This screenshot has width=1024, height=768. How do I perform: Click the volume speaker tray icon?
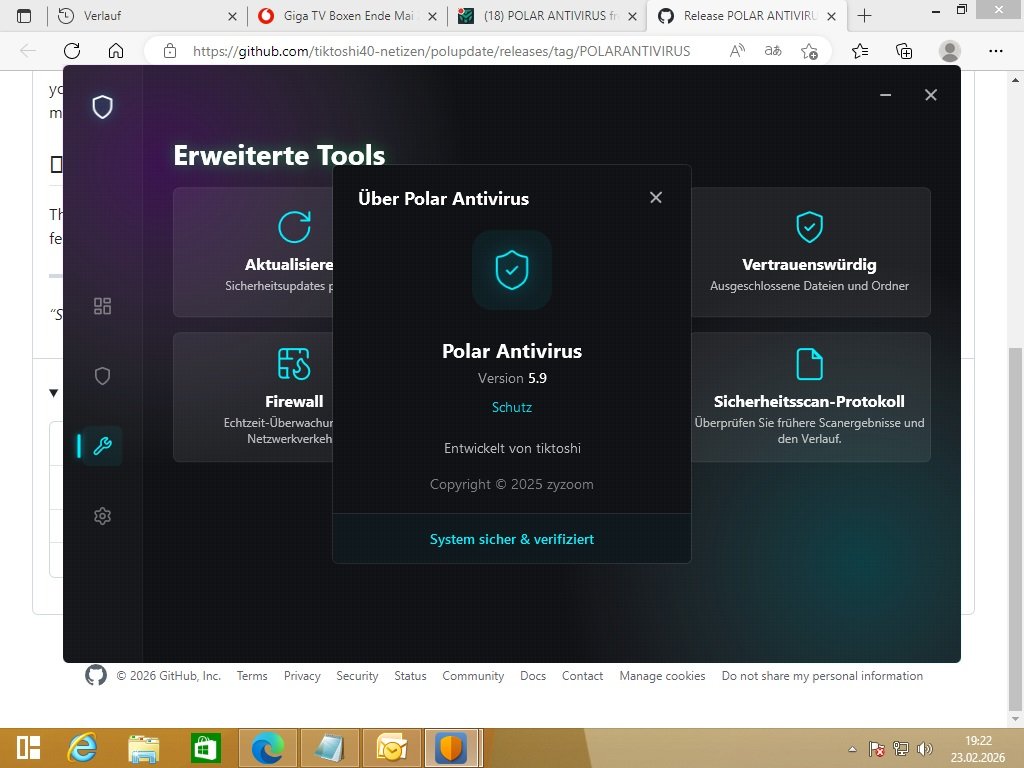923,749
